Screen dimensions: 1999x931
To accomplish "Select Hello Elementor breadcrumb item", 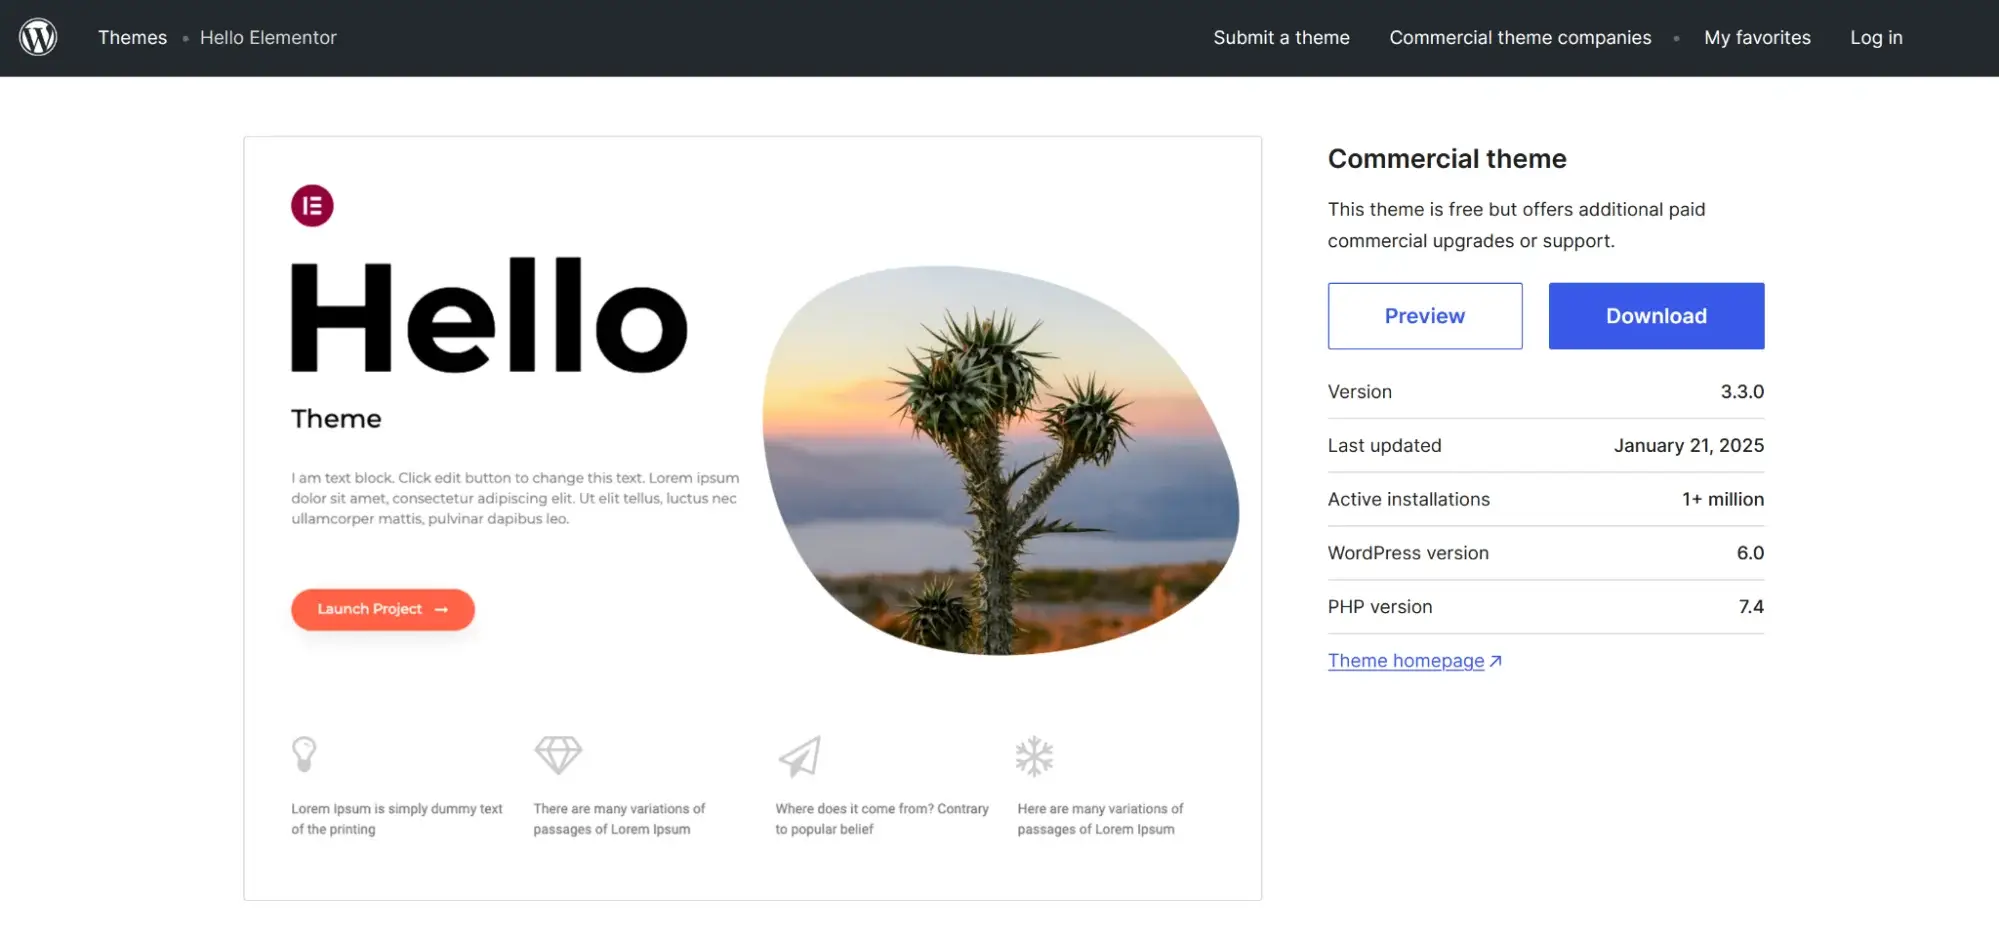I will point(268,38).
